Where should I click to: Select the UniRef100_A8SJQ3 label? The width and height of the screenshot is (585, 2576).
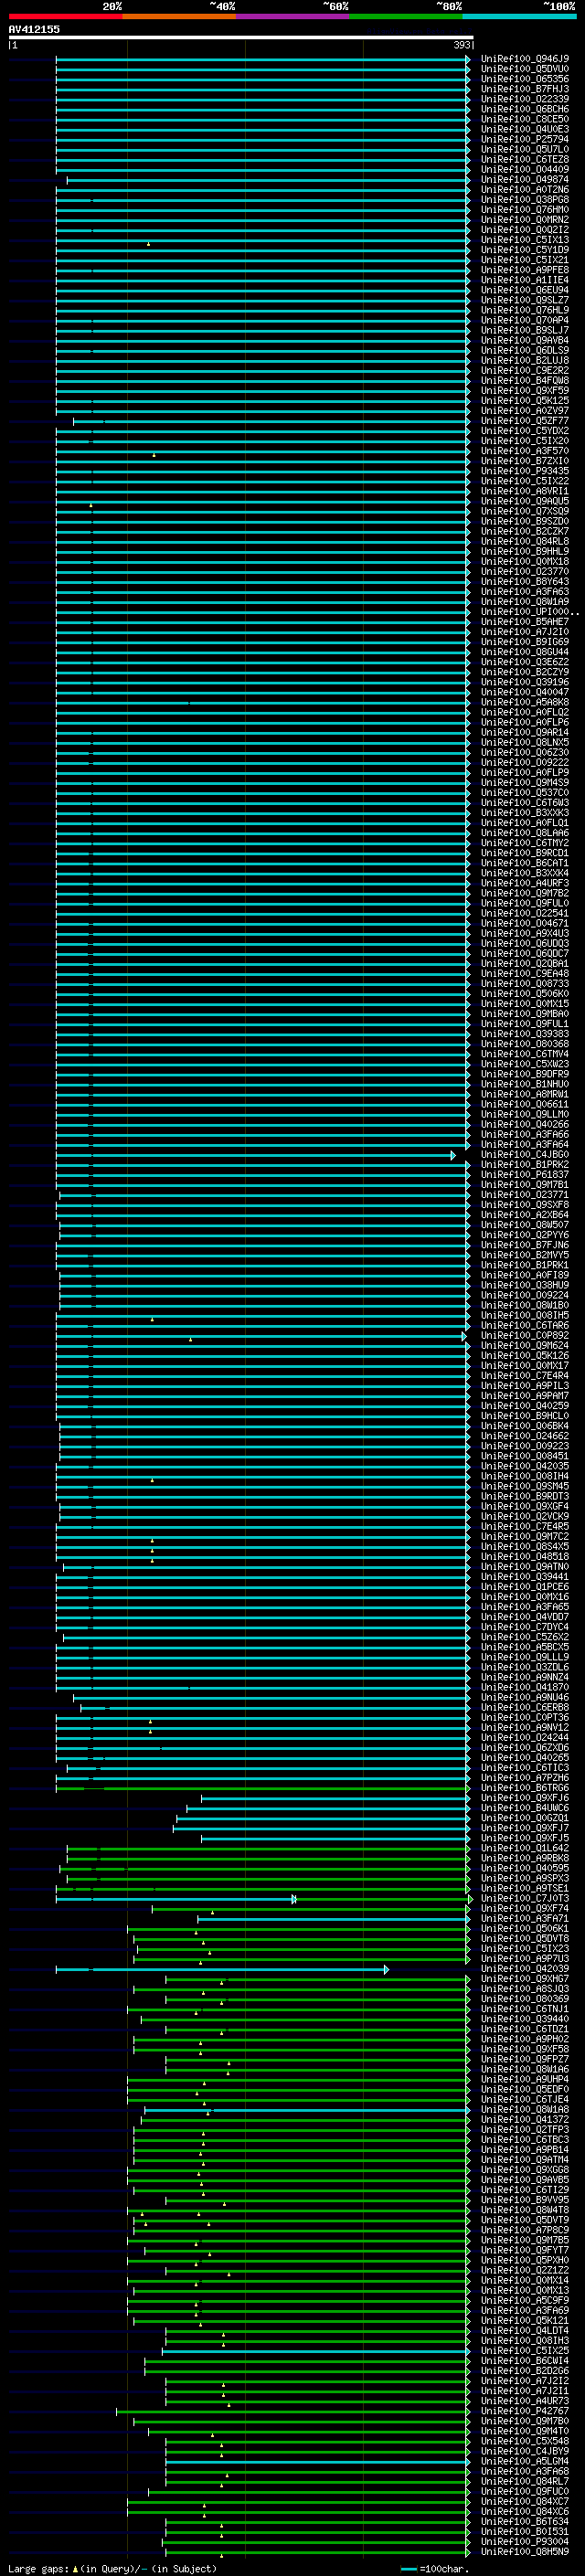tap(524, 1988)
